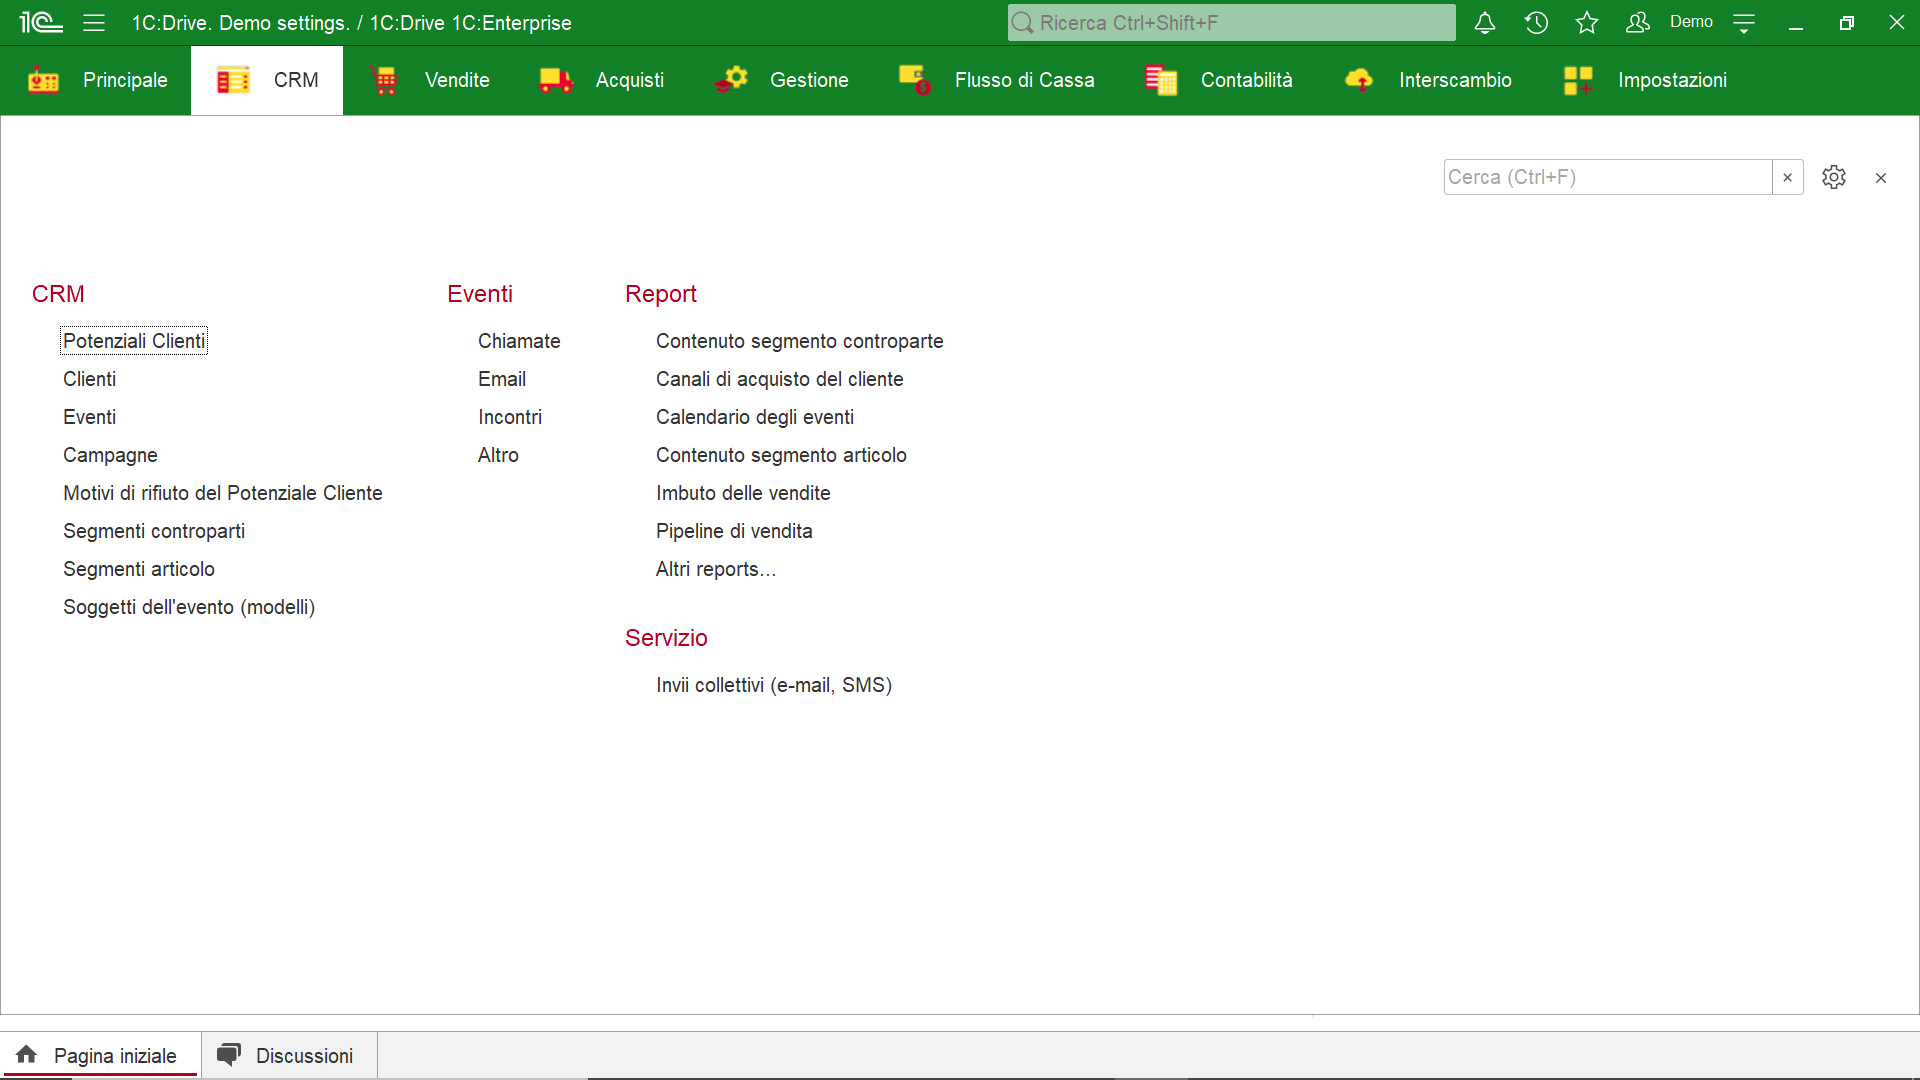Viewport: 1920px width, 1080px height.
Task: Open Canali di acquisto del cliente report
Action: point(780,379)
